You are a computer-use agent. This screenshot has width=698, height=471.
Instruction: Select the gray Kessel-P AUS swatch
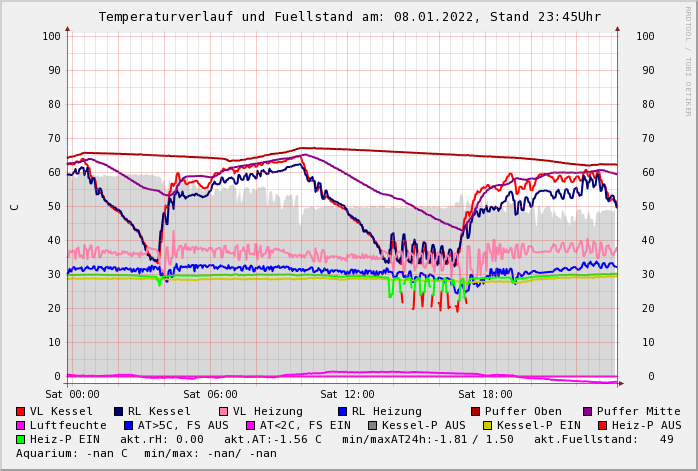pyautogui.click(x=387, y=425)
